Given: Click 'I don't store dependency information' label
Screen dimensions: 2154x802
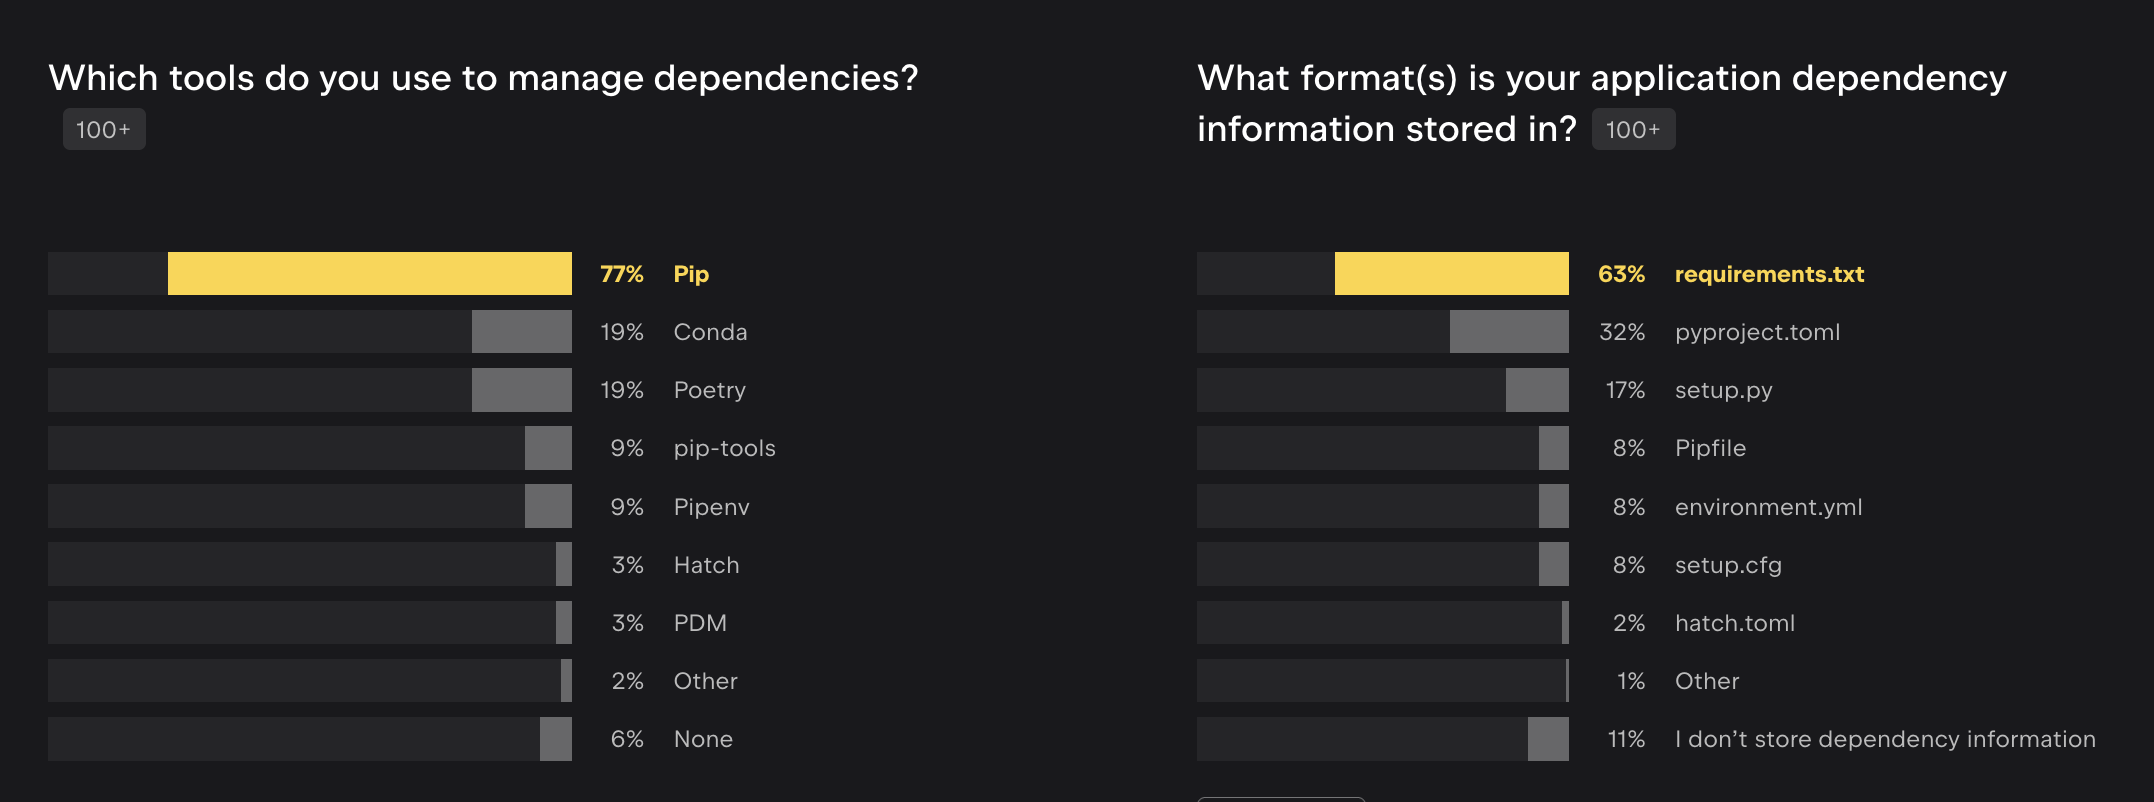Looking at the screenshot, I should tap(1885, 739).
